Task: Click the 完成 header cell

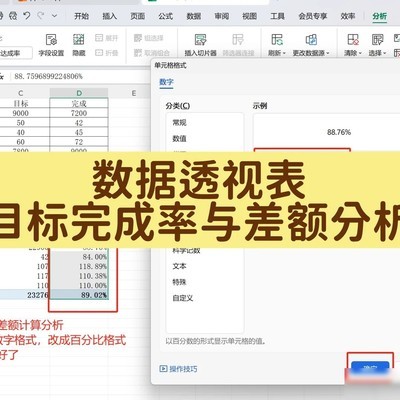Action: tap(79, 103)
